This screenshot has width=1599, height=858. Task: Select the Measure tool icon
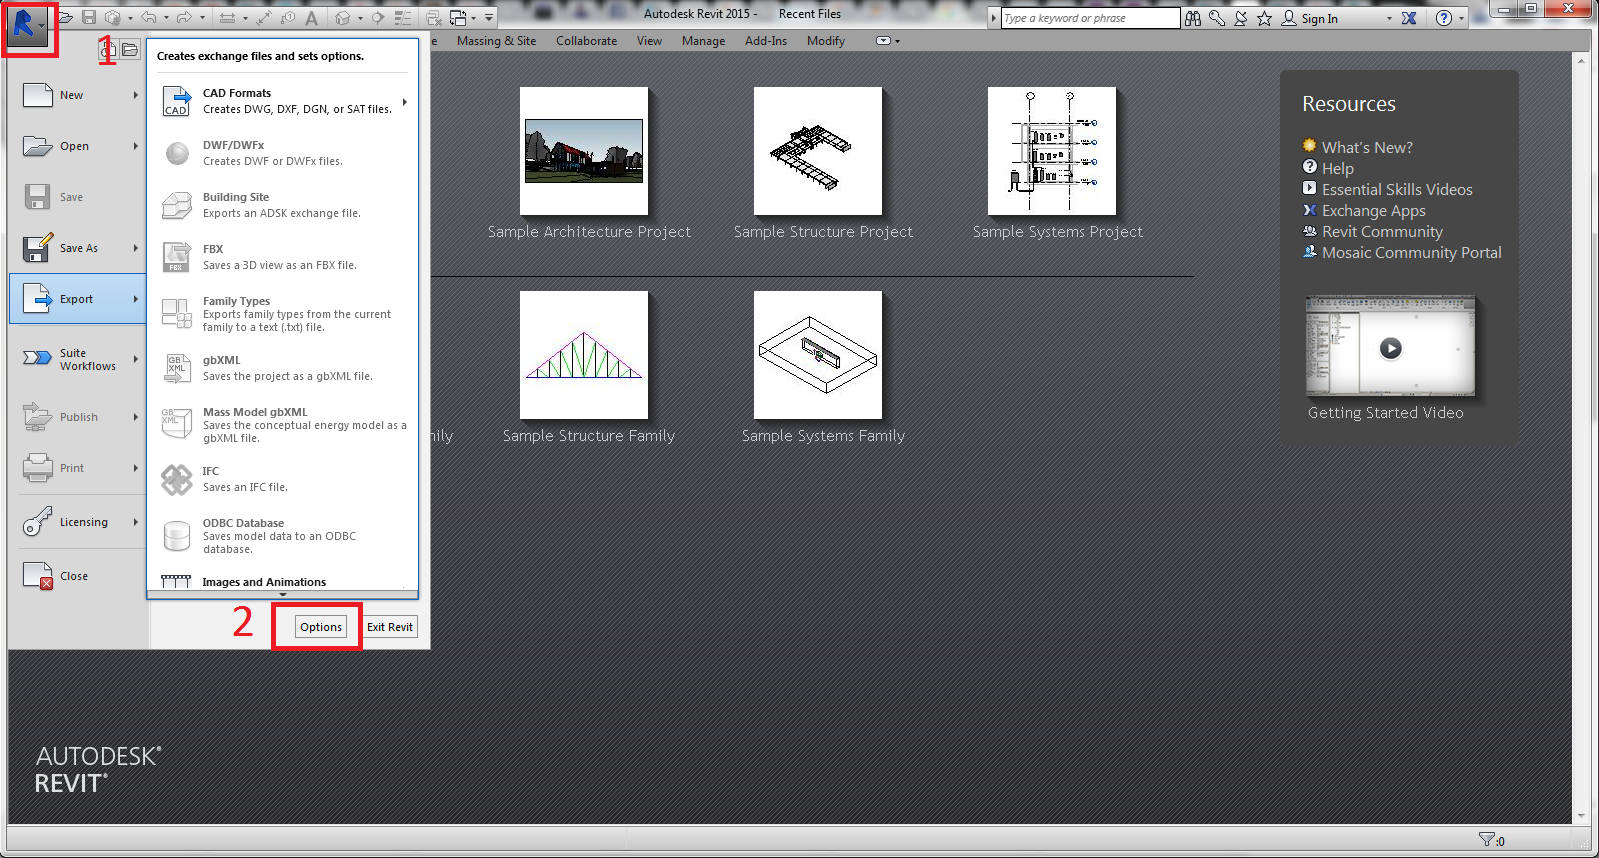[x=227, y=17]
